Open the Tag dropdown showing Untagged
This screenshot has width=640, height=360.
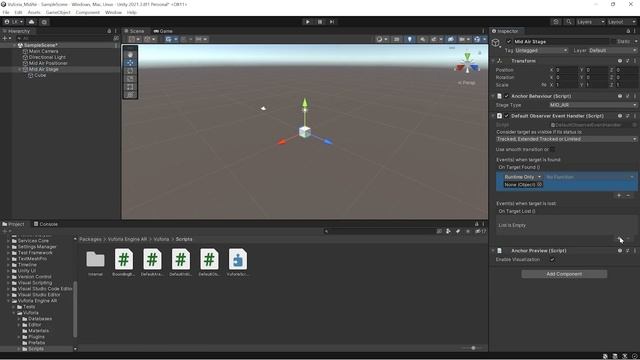(x=541, y=51)
